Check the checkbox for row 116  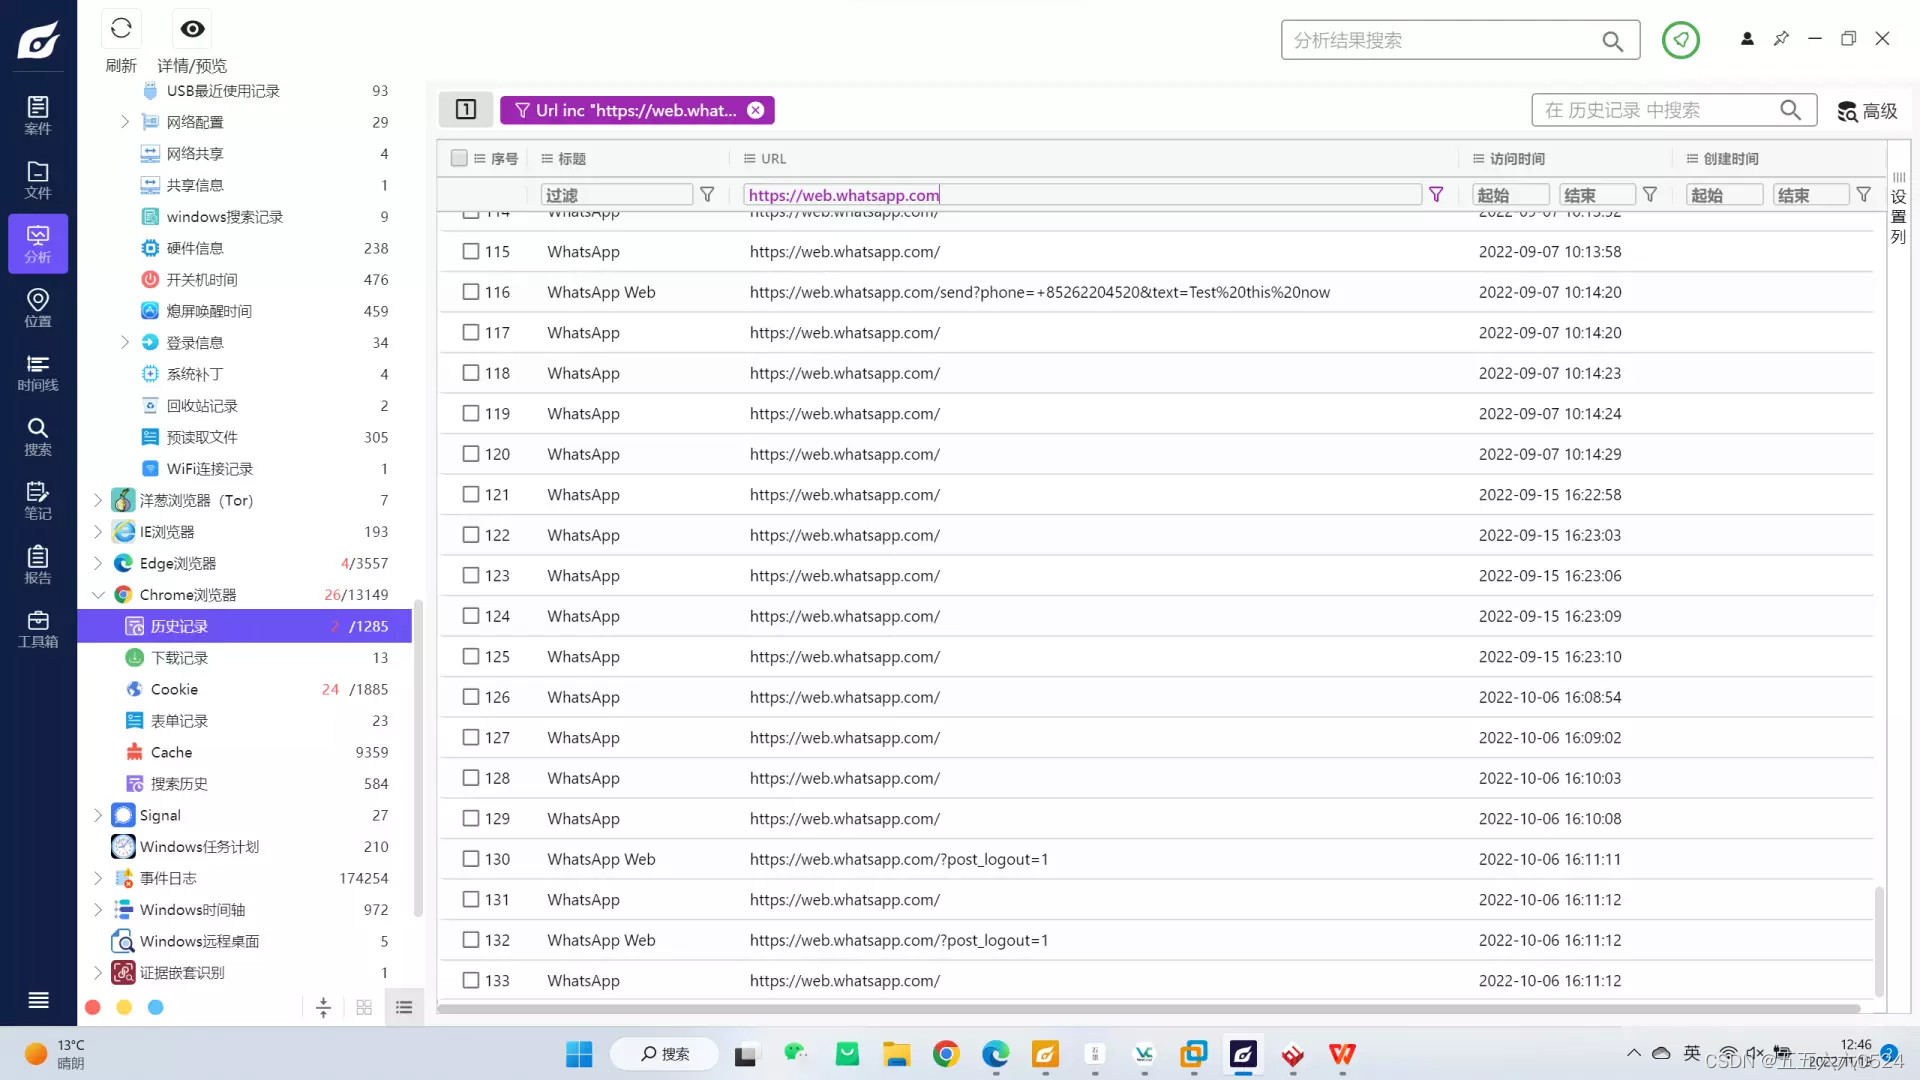click(471, 292)
